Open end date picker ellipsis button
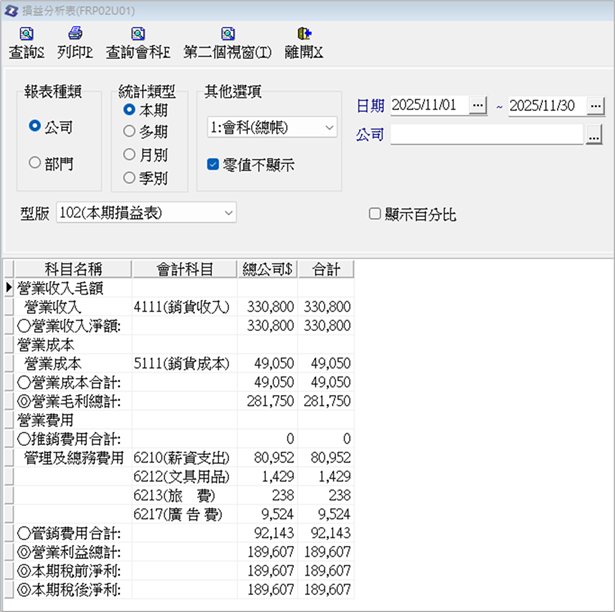 tap(596, 105)
